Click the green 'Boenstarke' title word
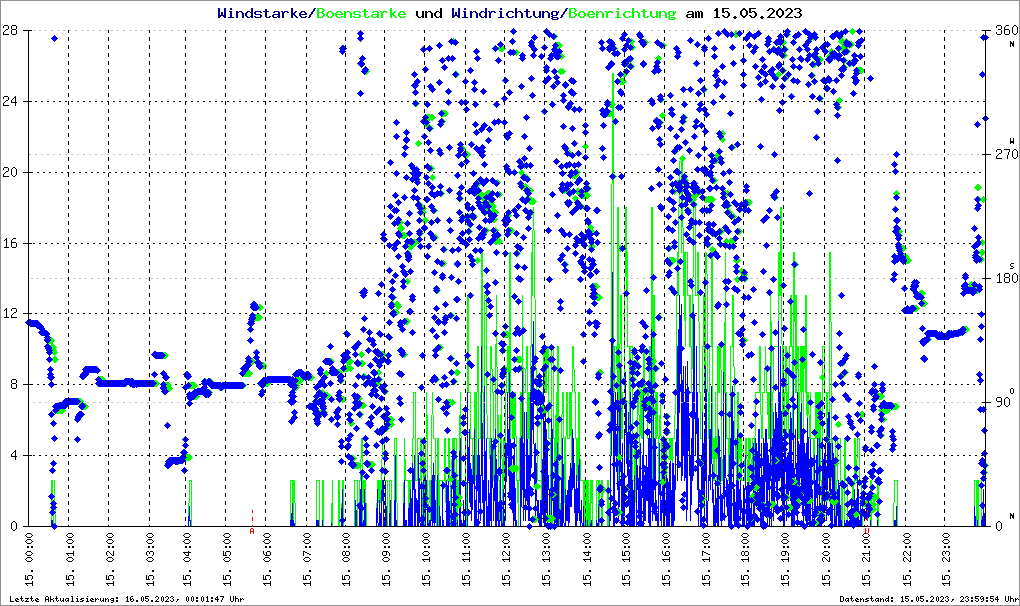This screenshot has height=606, width=1020. 361,13
